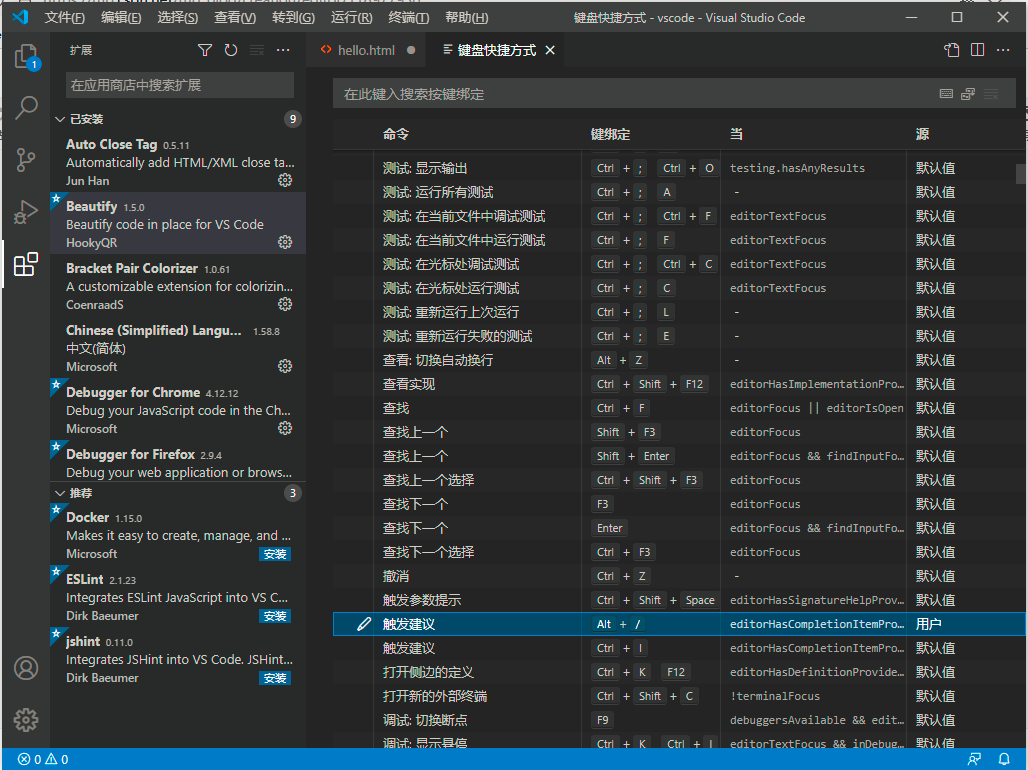Show errors and warnings in status bar

coord(43,759)
